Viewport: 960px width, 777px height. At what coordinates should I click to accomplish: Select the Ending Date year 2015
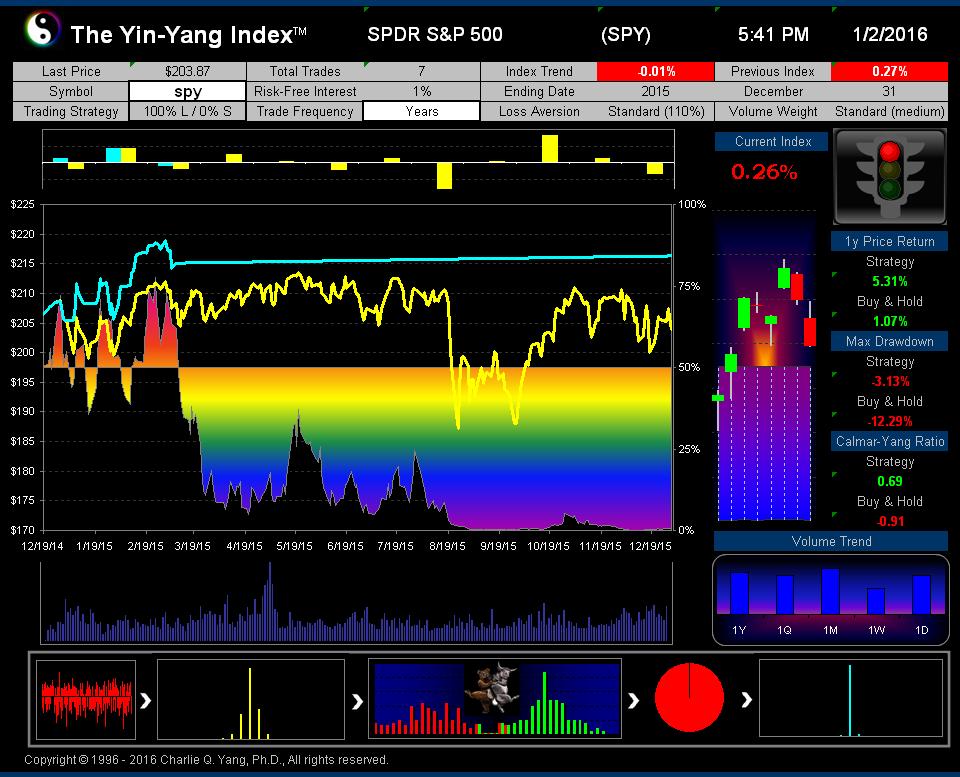[656, 91]
